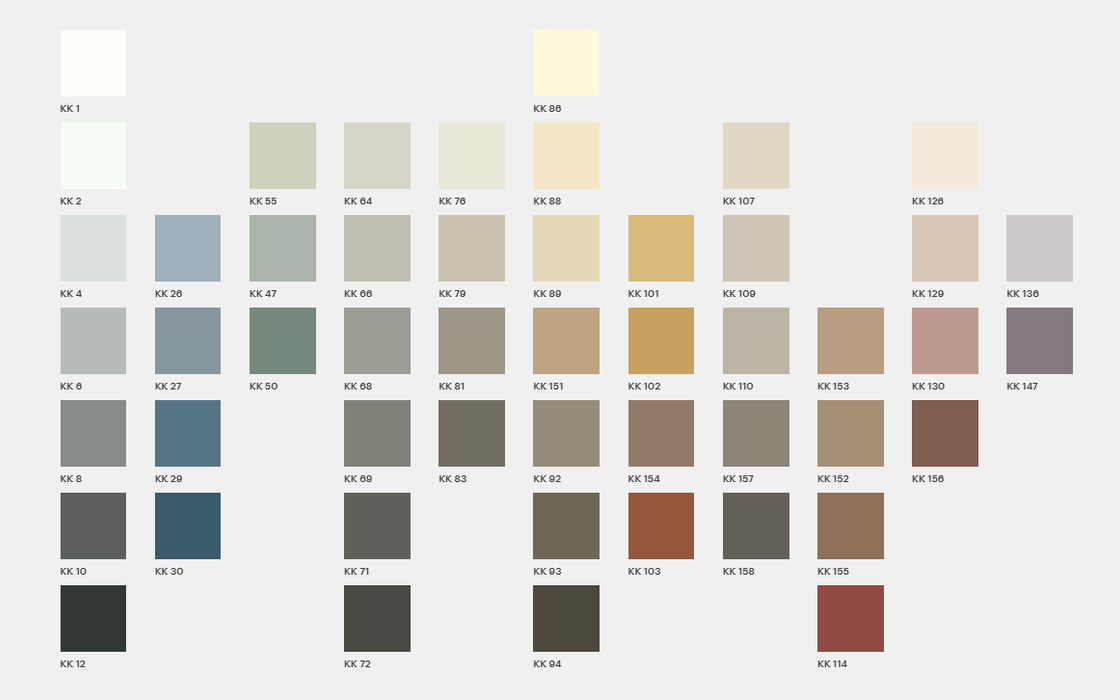Choose the KK 30 dark blue swatch
The height and width of the screenshot is (700, 1120).
pyautogui.click(x=188, y=526)
